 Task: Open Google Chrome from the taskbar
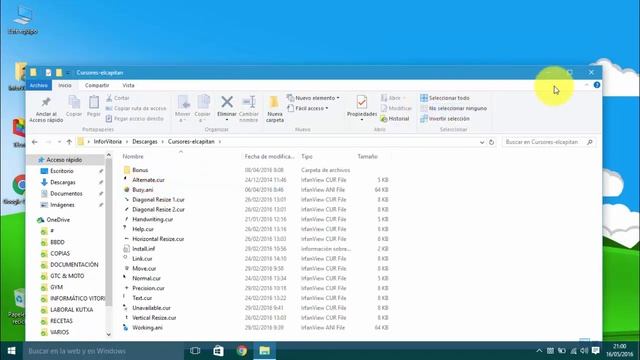pos(242,351)
